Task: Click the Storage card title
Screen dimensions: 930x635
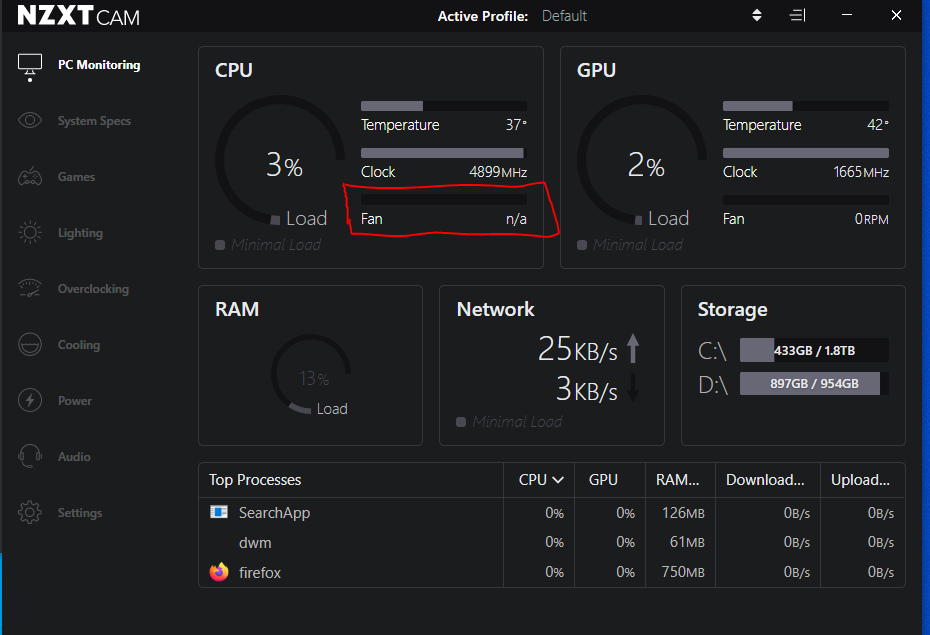Action: pyautogui.click(x=732, y=309)
